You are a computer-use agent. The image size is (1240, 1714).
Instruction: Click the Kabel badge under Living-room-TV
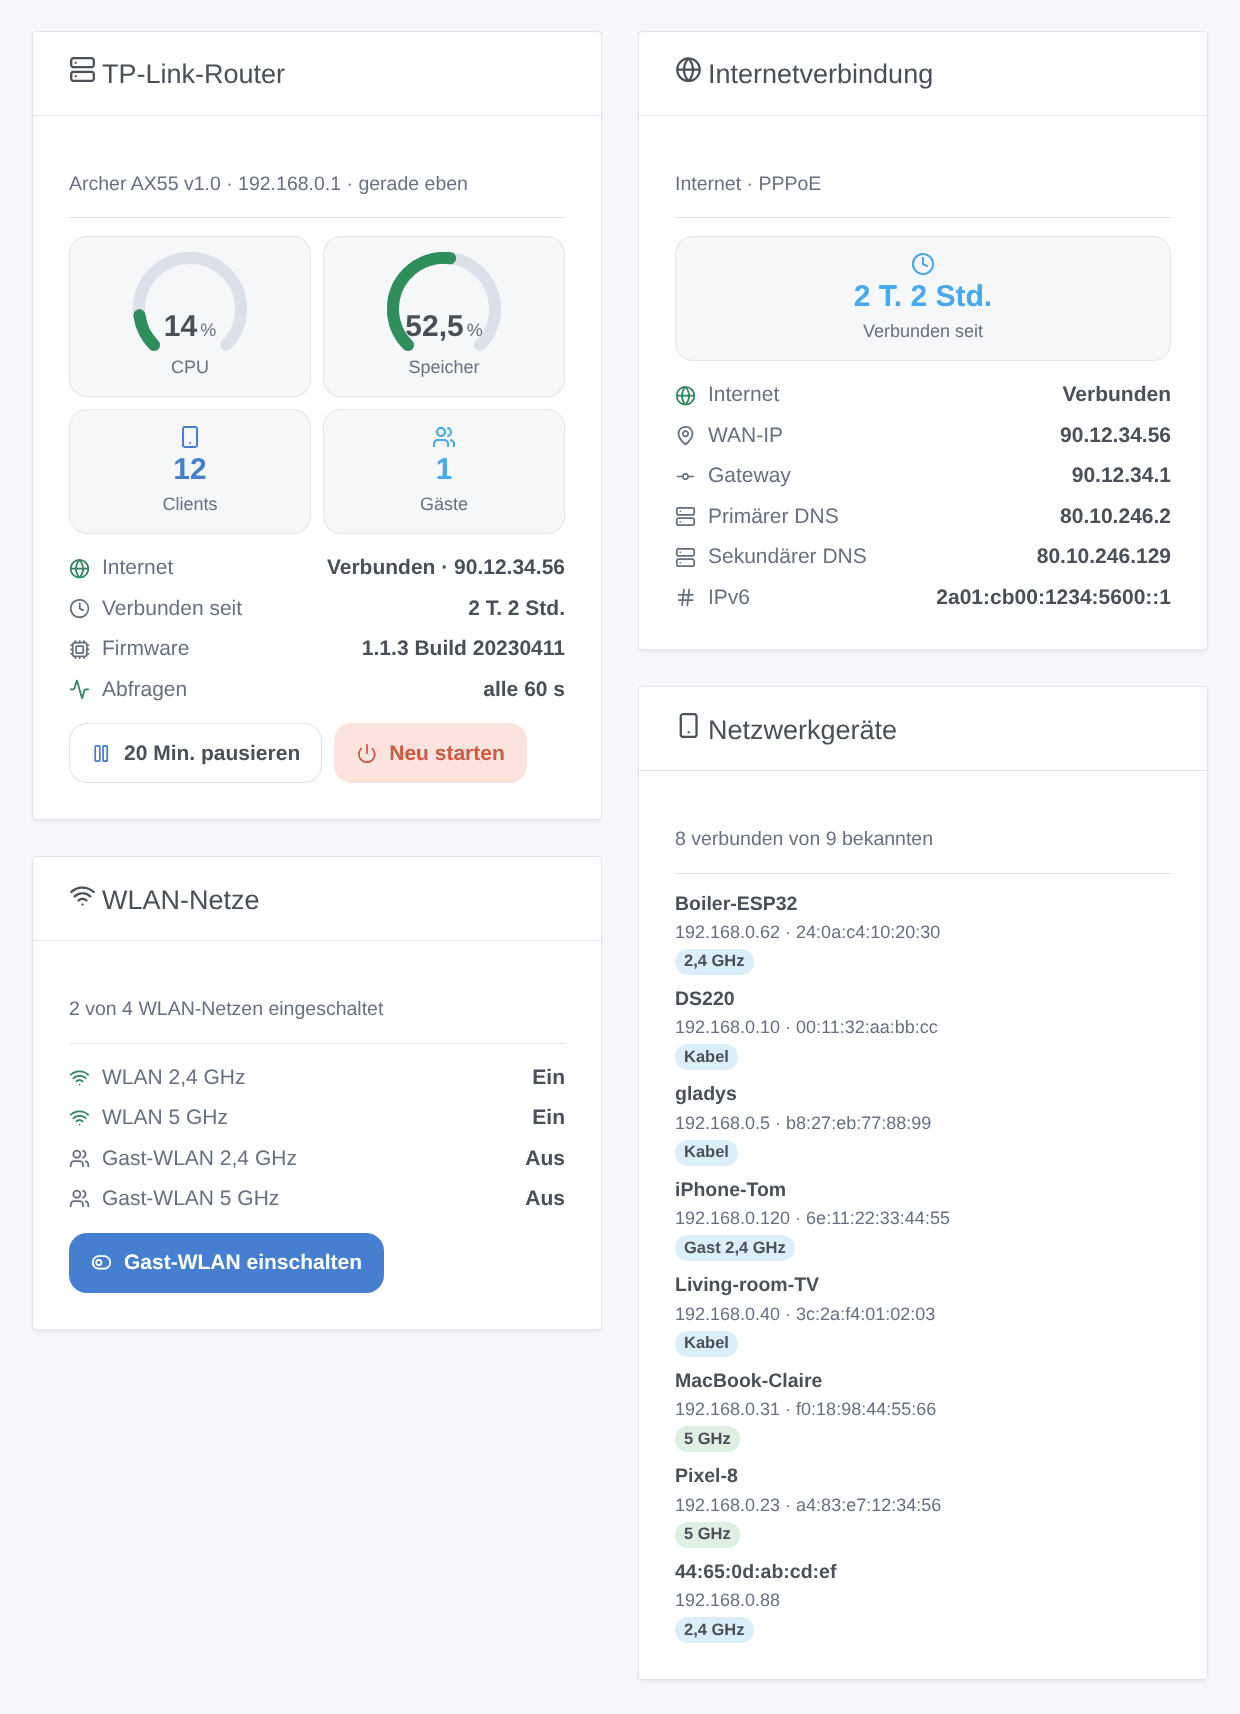point(706,1343)
